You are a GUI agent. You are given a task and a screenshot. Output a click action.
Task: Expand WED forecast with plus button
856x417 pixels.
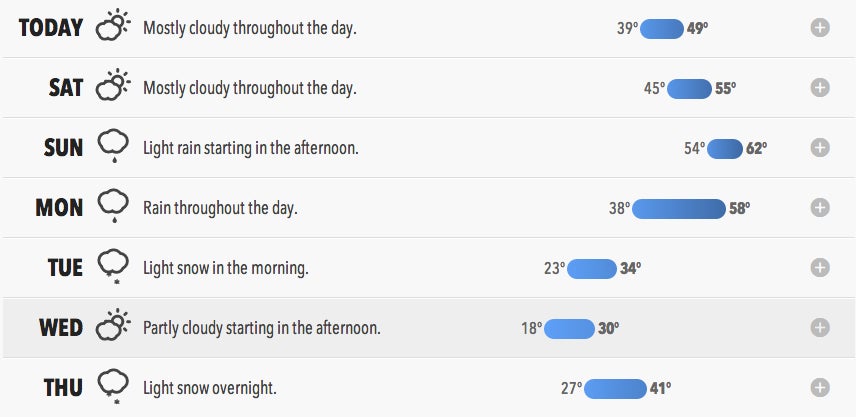pyautogui.click(x=820, y=328)
